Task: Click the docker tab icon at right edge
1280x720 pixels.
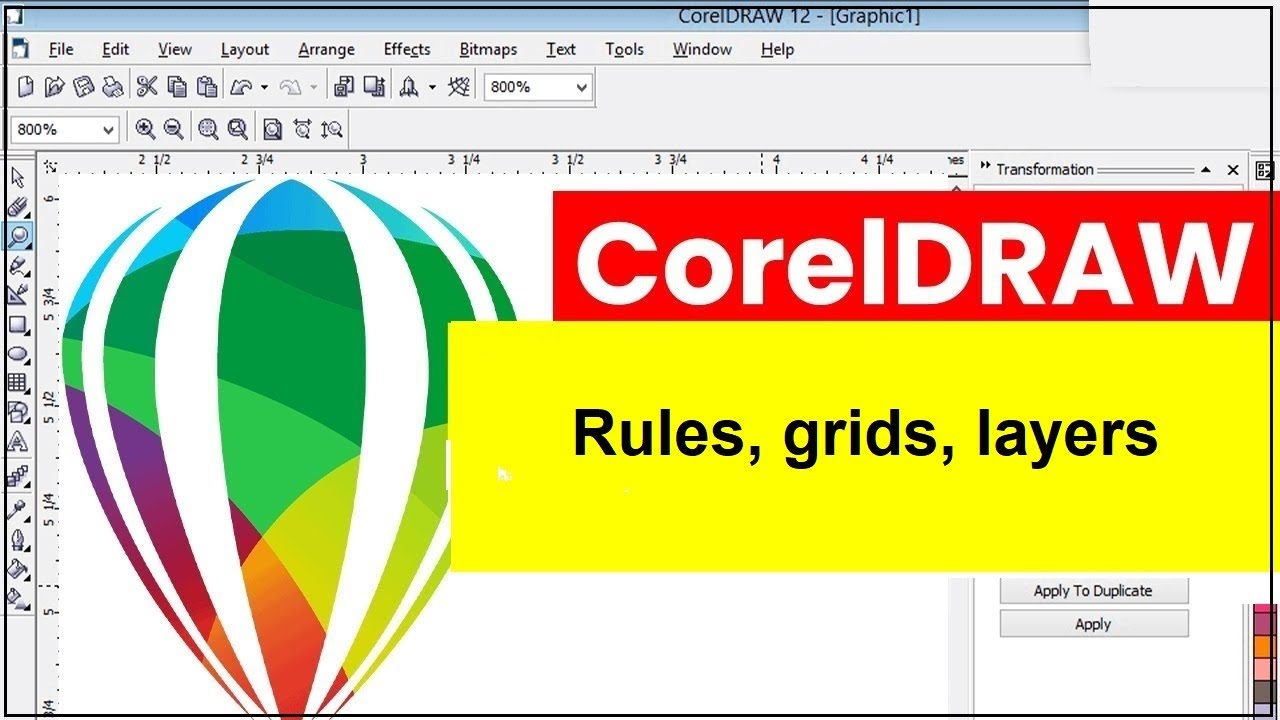Action: click(1264, 171)
